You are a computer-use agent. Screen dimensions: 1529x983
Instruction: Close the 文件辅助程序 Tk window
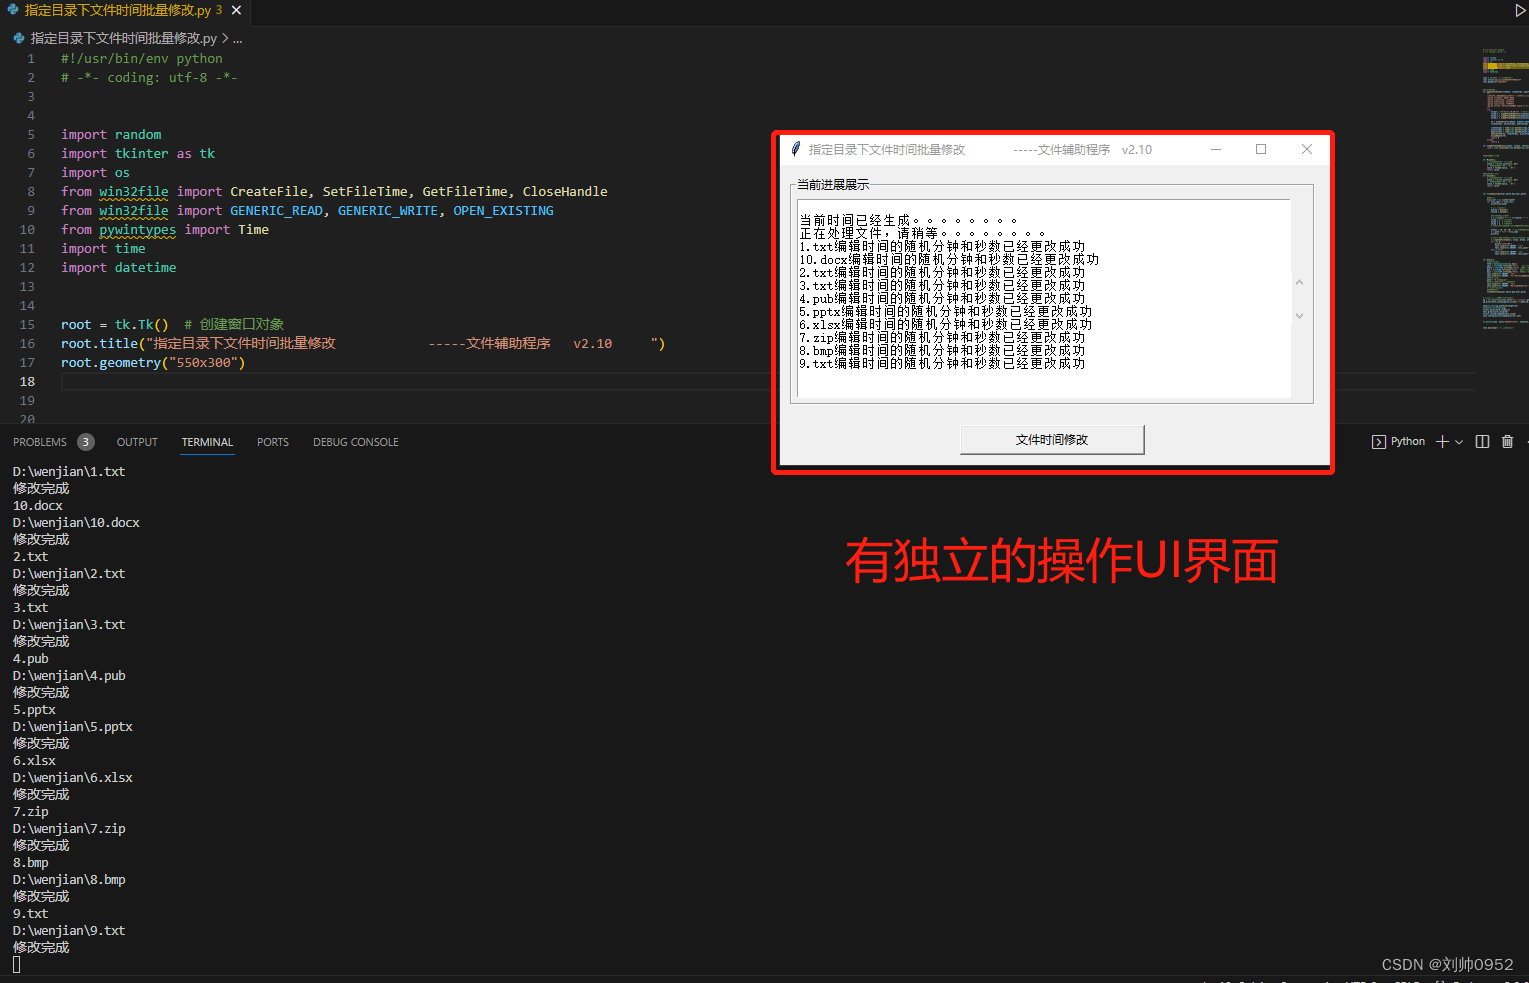(x=1306, y=149)
